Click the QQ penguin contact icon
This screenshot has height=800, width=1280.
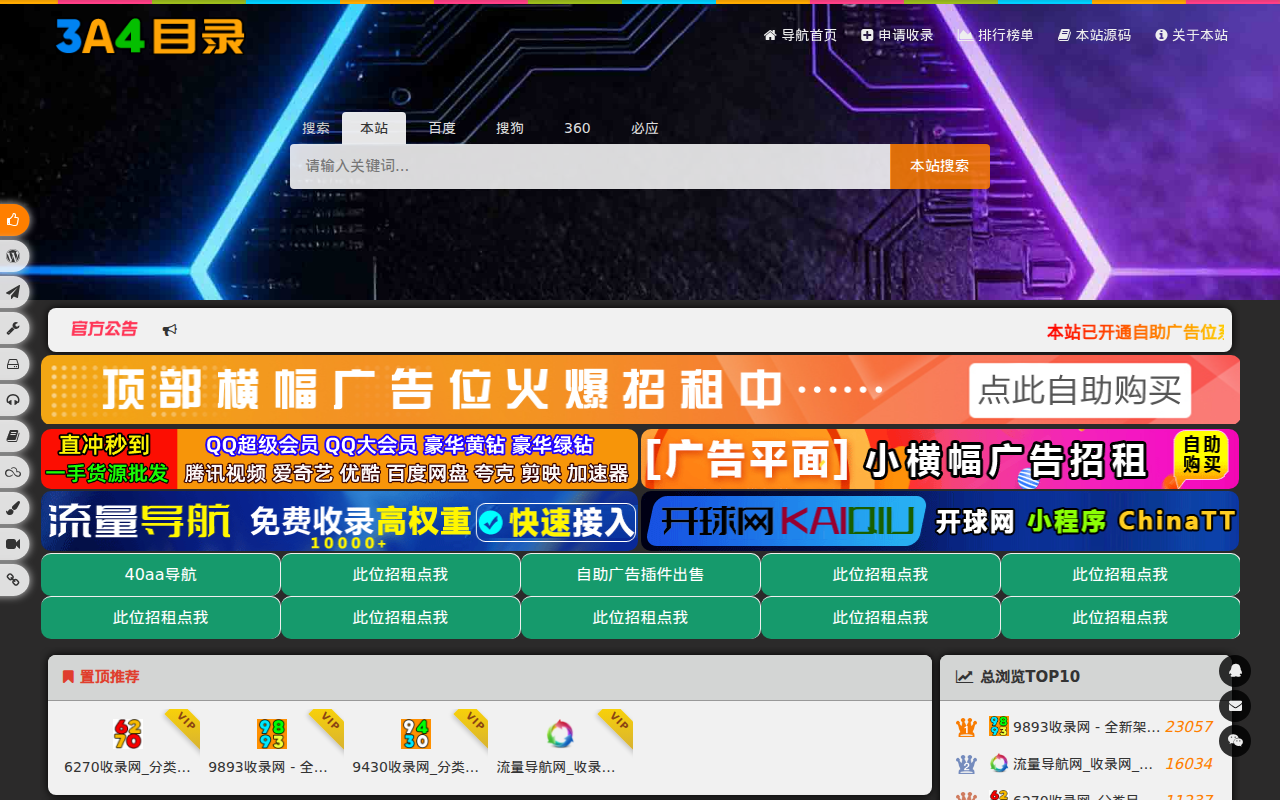1235,671
